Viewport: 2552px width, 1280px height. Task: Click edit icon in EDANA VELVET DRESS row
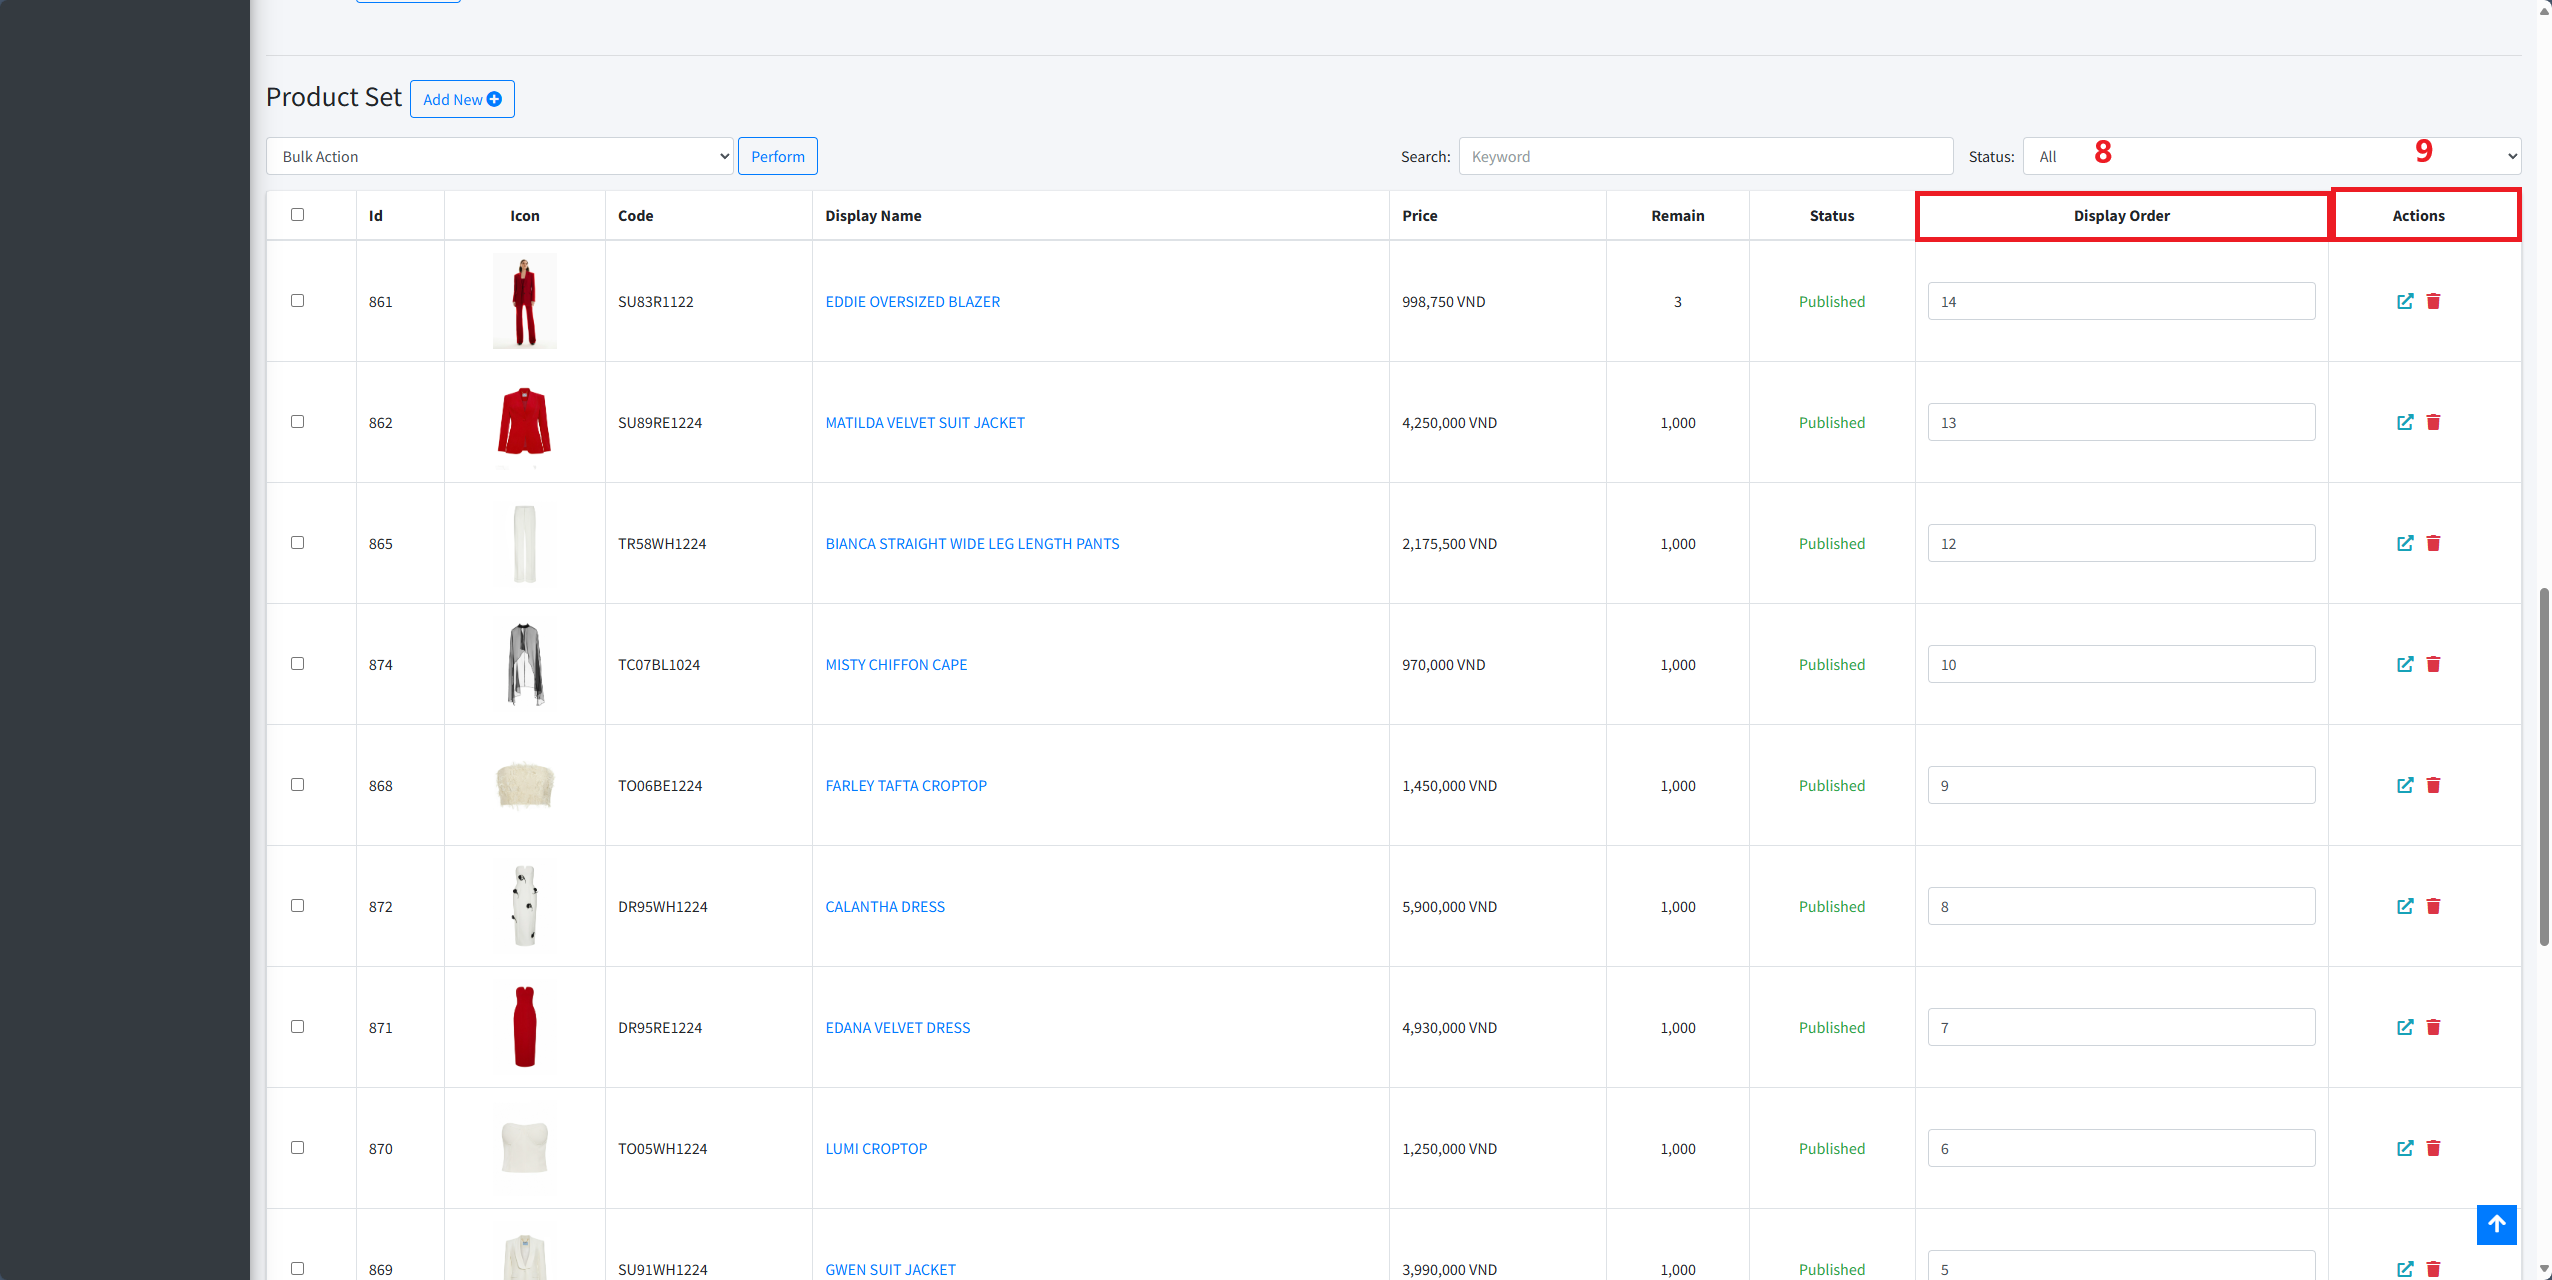(2405, 1027)
